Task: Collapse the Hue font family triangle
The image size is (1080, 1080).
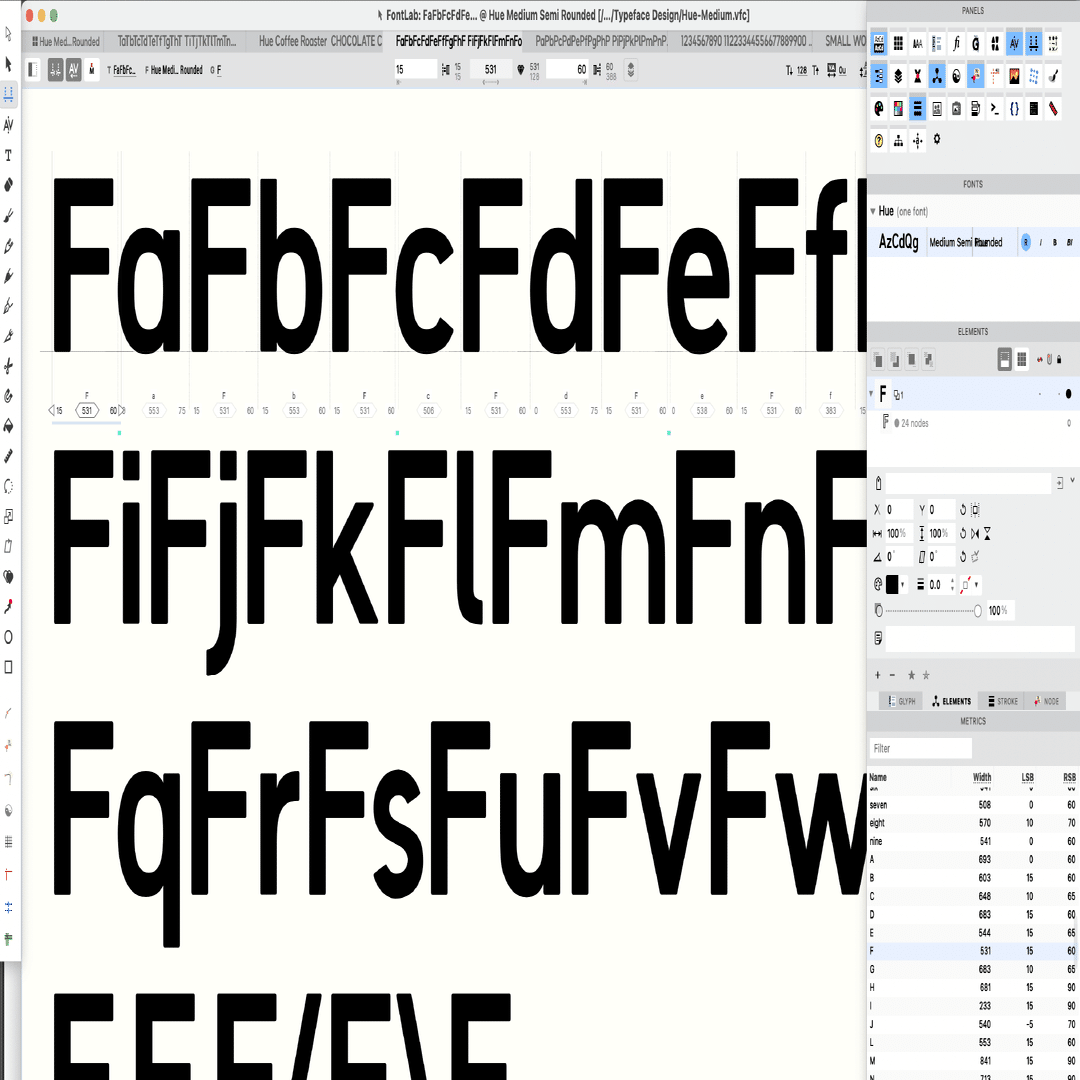Action: tap(873, 211)
